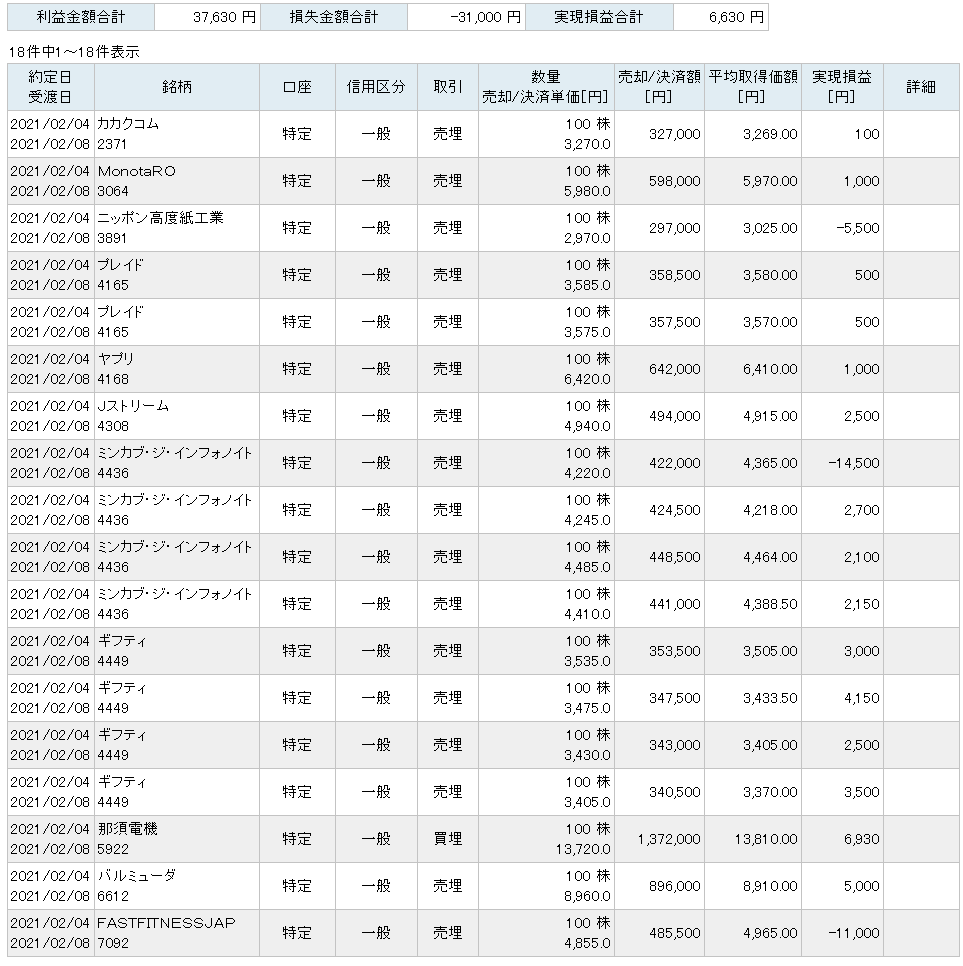Viewport: 963px width, 966px height.
Task: Click the 896,000 settlement amount
Action: 675,886
